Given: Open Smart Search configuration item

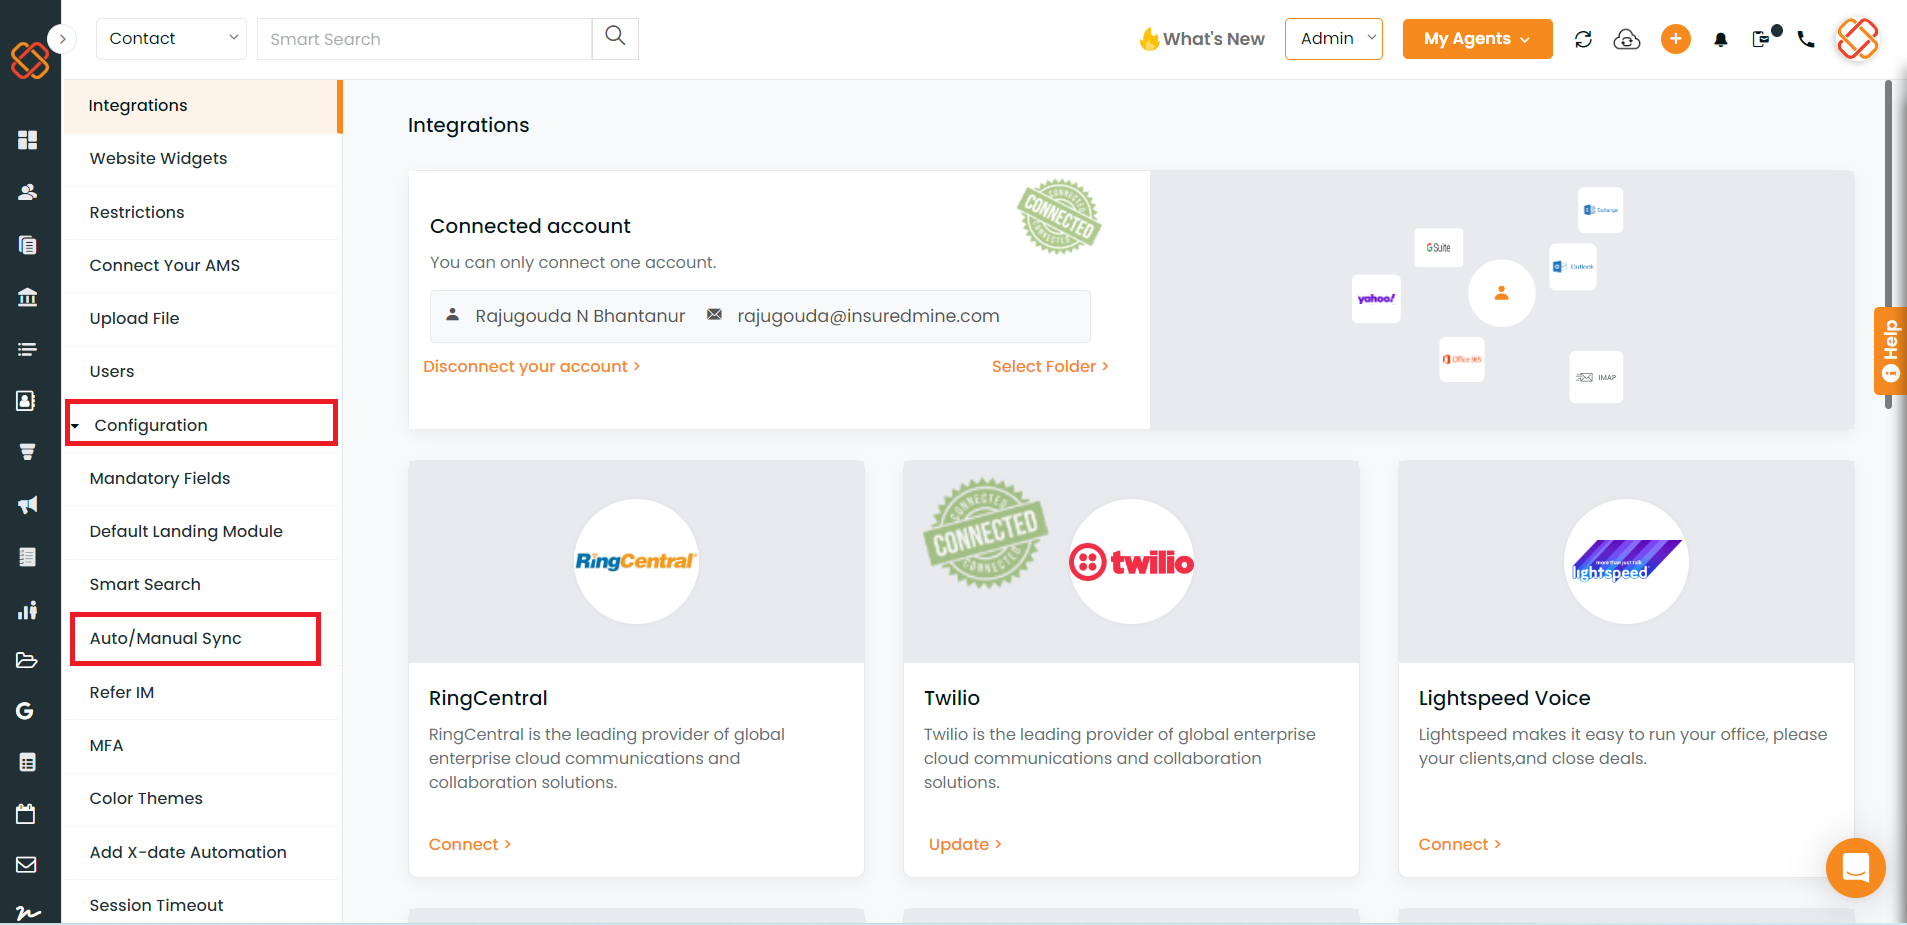Looking at the screenshot, I should [202, 584].
